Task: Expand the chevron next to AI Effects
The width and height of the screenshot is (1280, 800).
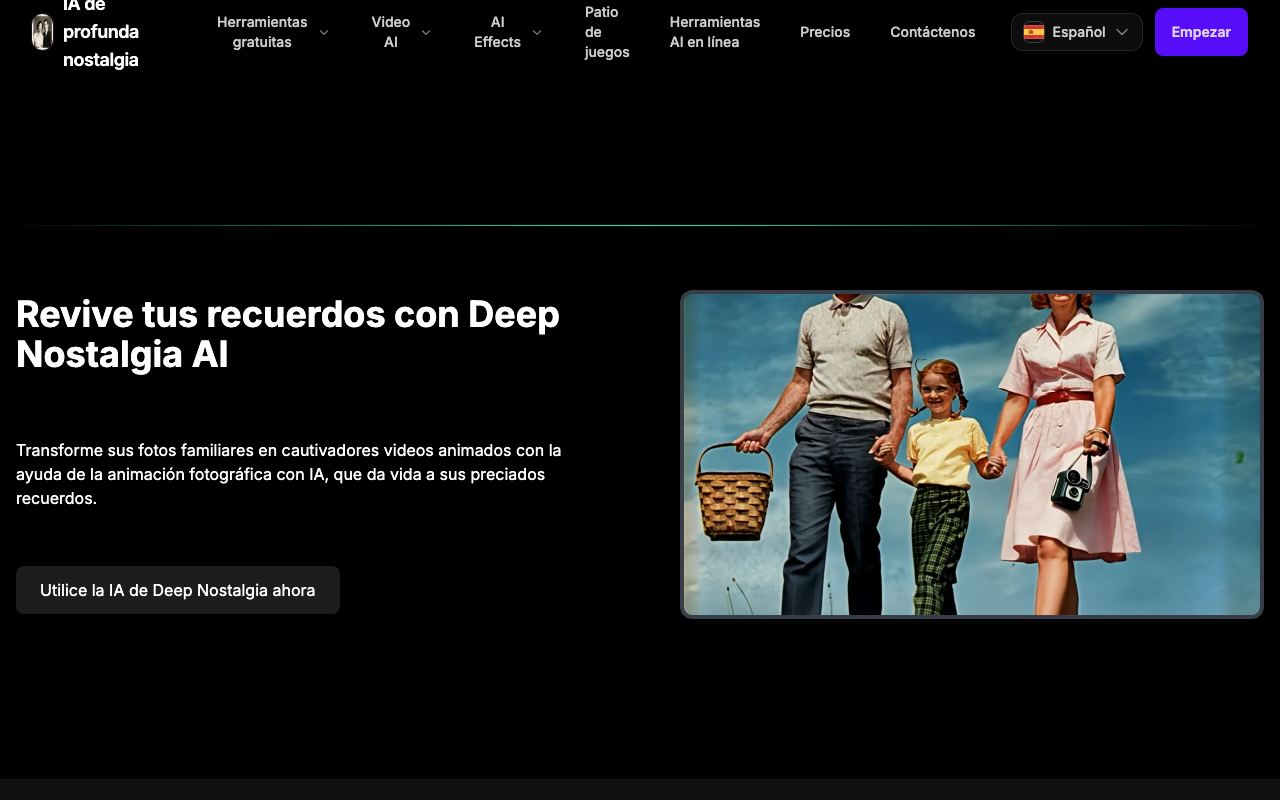Action: 537,32
